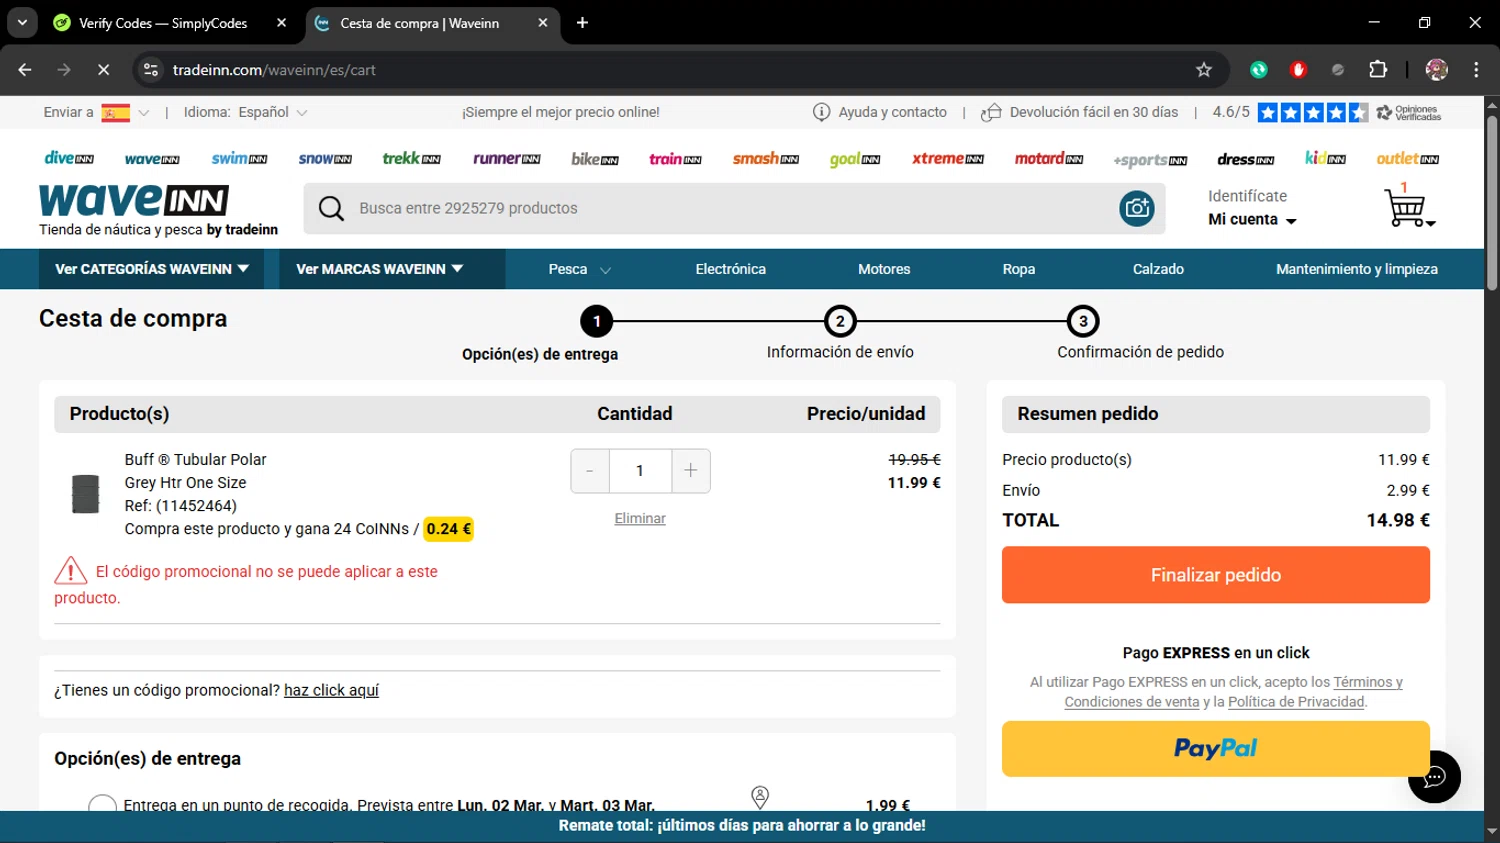Screen dimensions: 1500x843
Task: Select pickup point delivery radio button
Action: pyautogui.click(x=102, y=806)
